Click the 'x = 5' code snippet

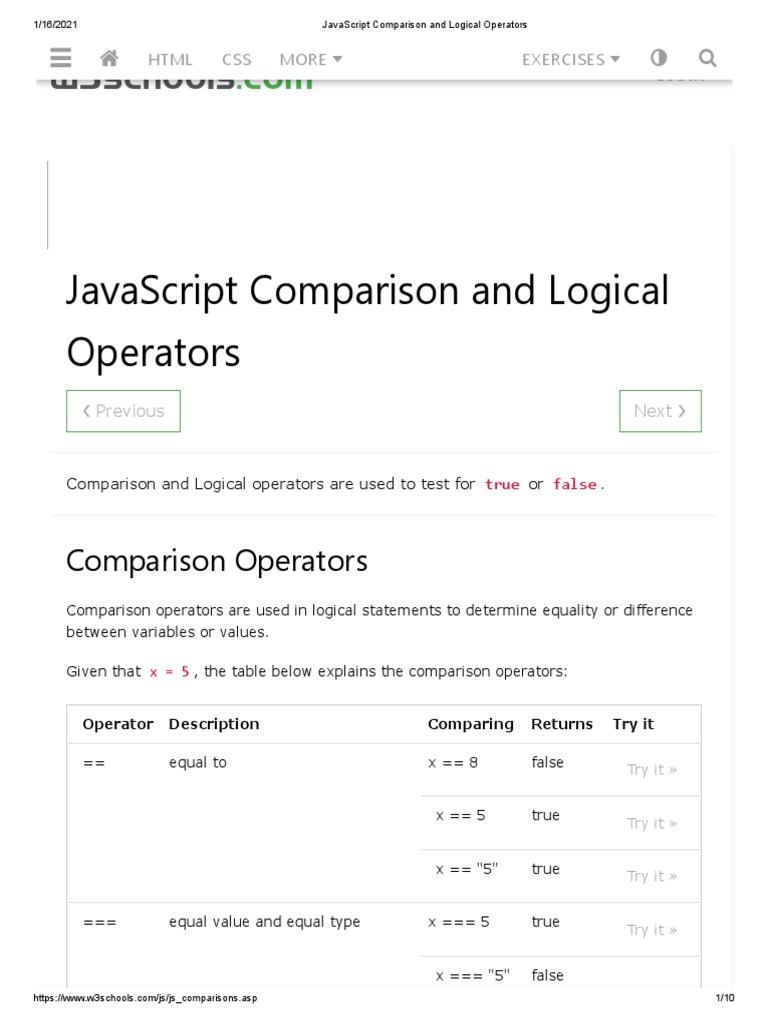170,672
